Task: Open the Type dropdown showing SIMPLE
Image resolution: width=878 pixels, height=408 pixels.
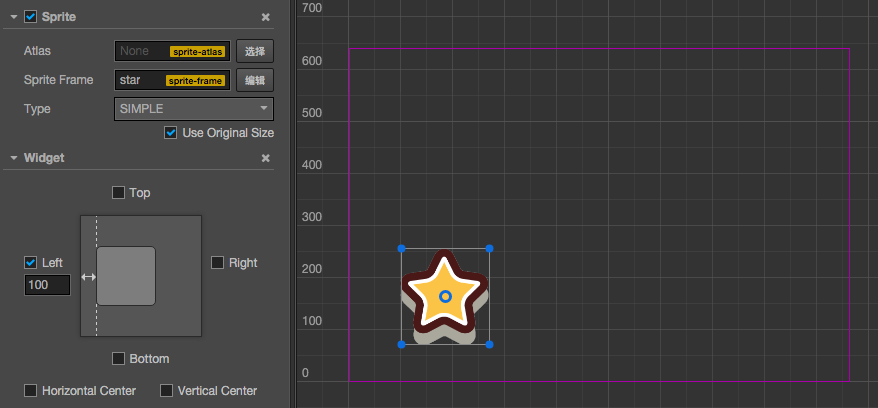Action: (194, 109)
